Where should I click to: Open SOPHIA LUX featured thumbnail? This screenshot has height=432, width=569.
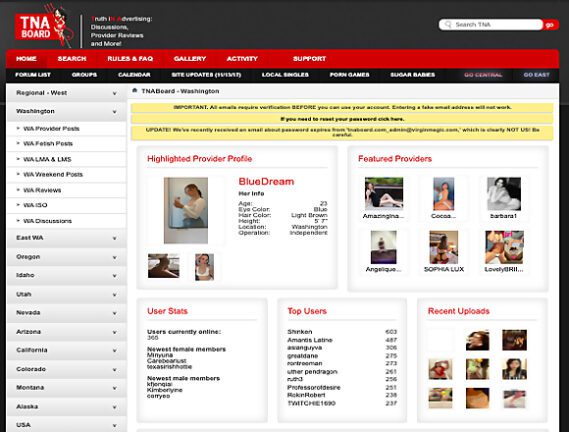click(443, 247)
